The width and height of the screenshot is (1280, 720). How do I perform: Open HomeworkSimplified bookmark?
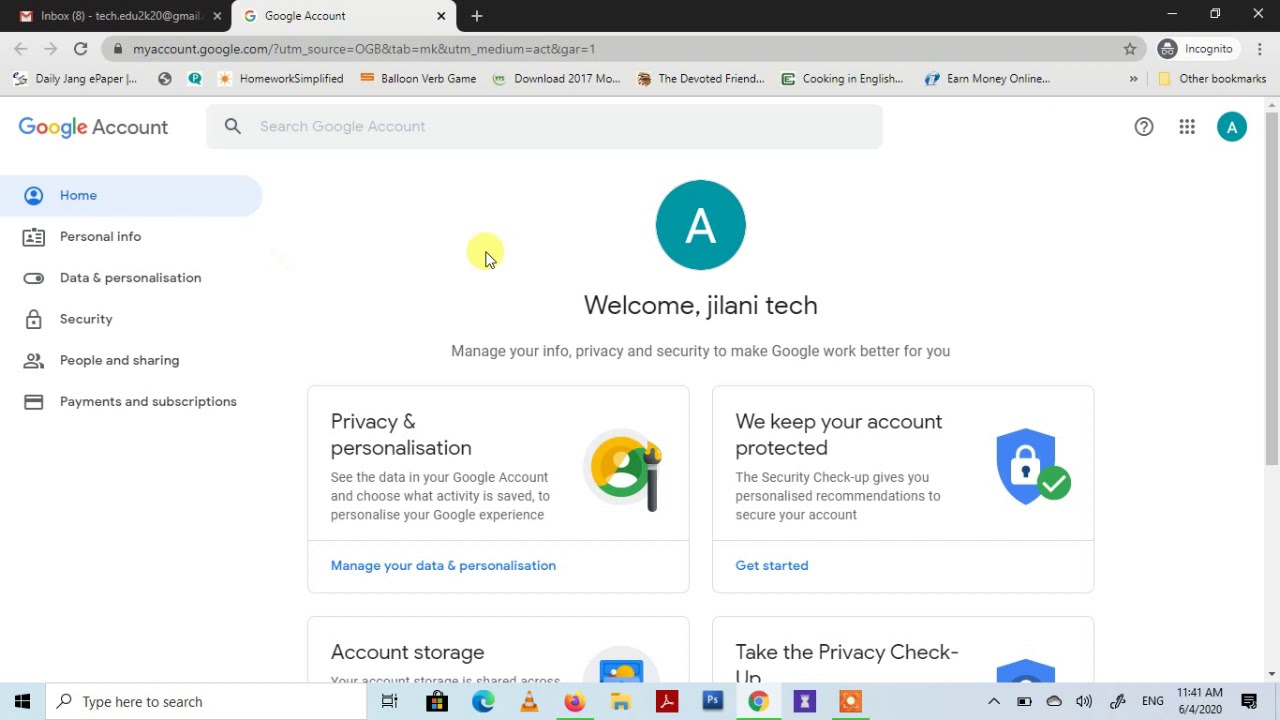coord(280,79)
